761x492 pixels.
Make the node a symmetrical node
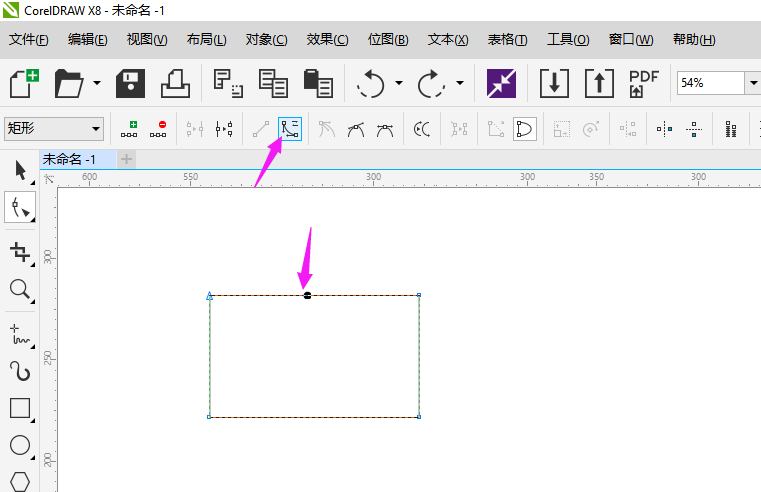pyautogui.click(x=385, y=129)
